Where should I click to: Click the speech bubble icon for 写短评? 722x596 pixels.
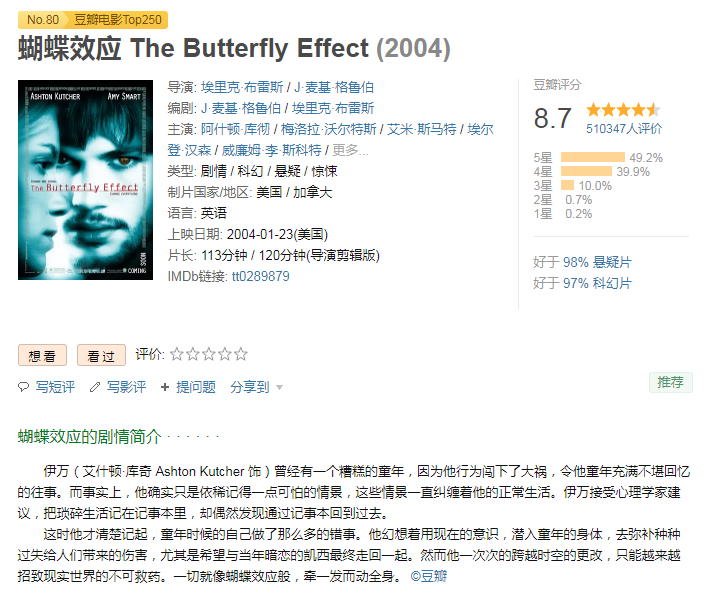(24, 387)
